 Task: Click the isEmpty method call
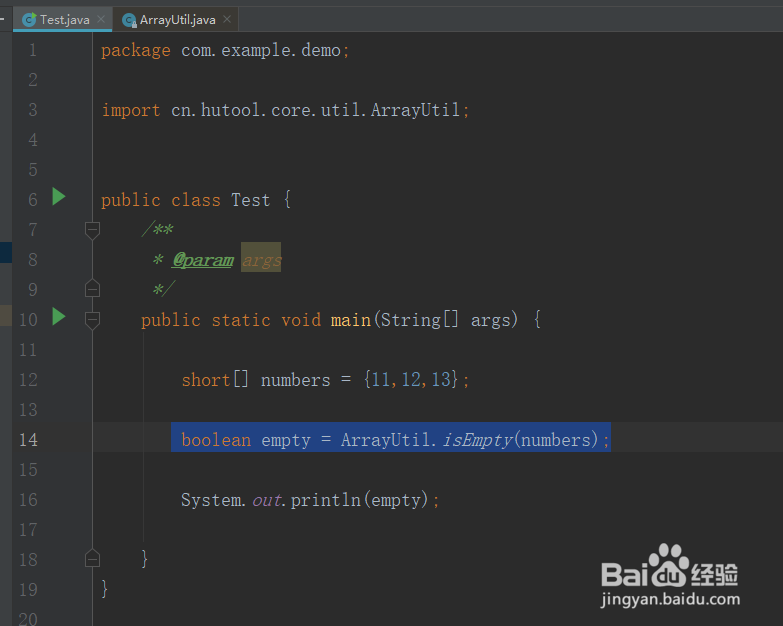[x=477, y=440]
